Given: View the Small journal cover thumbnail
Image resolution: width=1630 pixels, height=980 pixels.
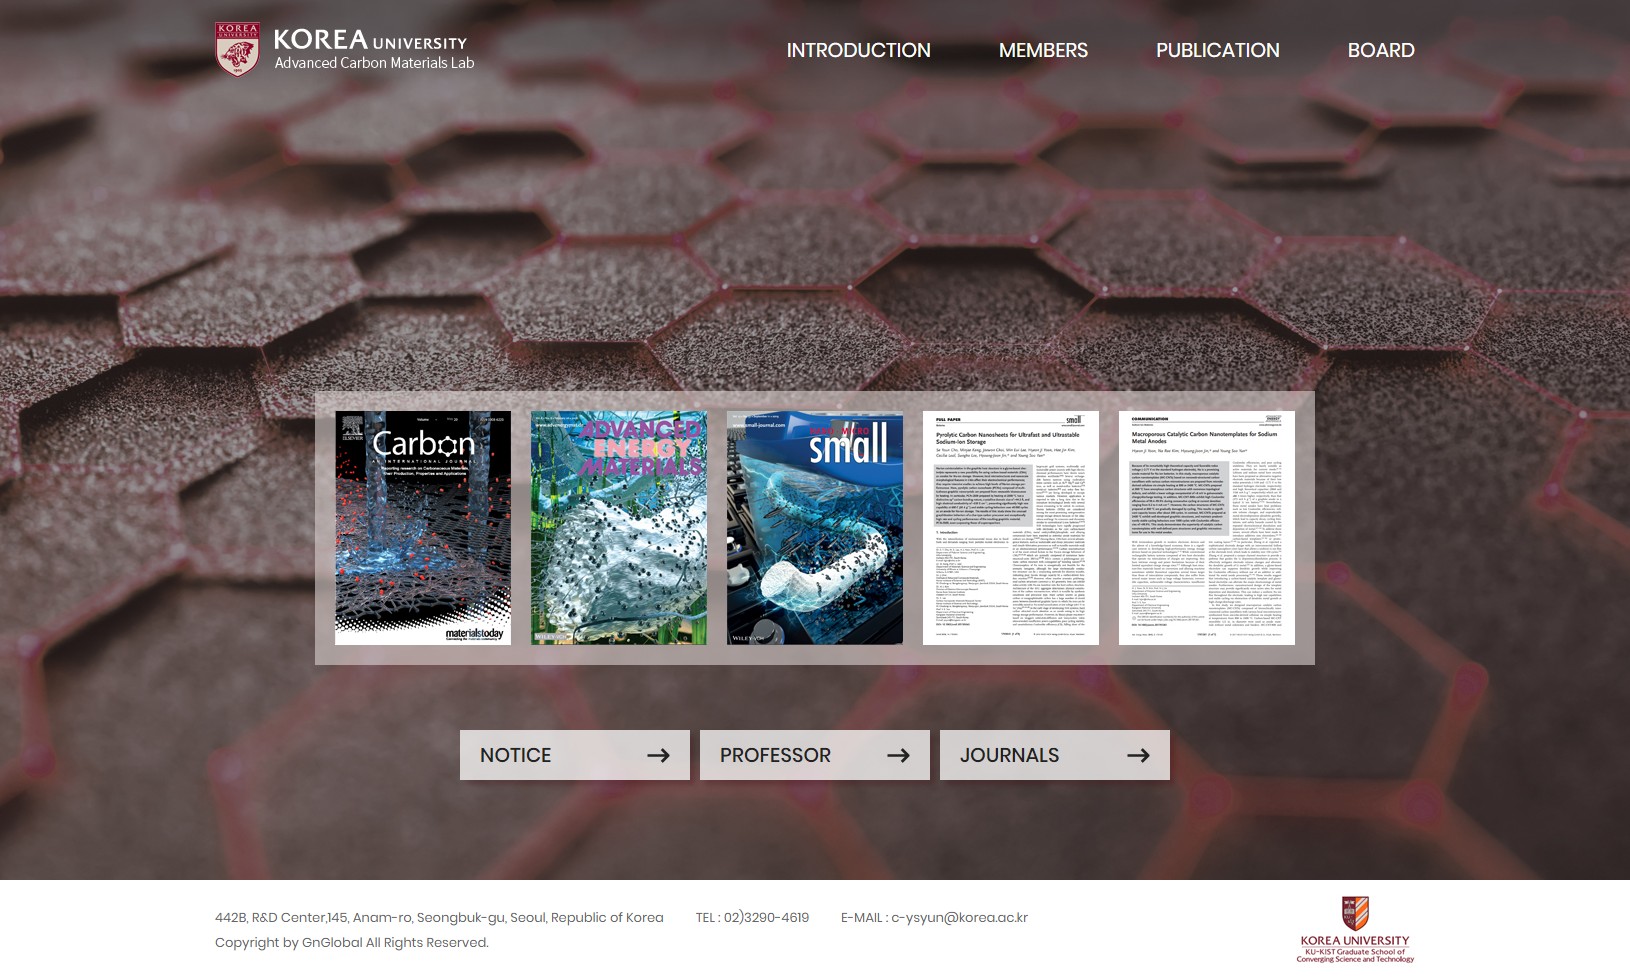Looking at the screenshot, I should (x=815, y=528).
